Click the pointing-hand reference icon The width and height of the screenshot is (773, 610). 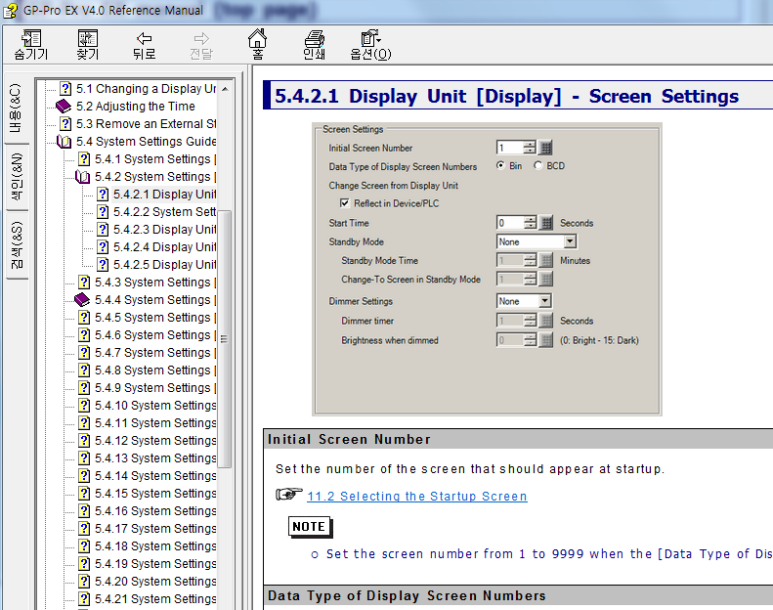point(289,493)
